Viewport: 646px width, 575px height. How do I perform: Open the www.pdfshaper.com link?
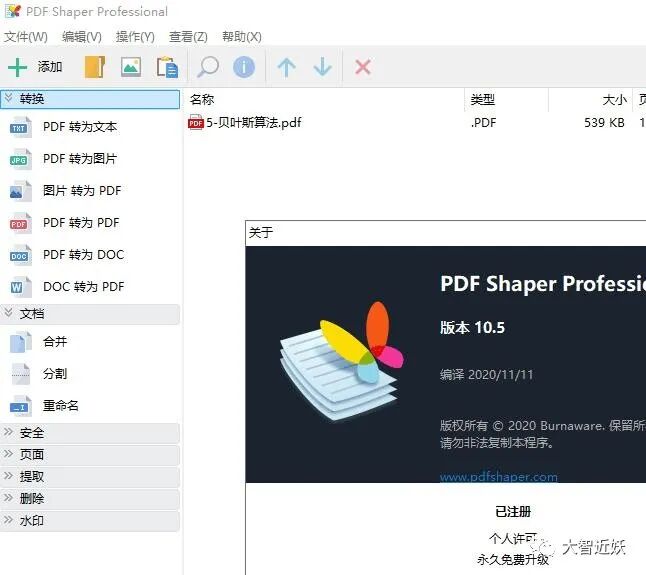[x=499, y=477]
